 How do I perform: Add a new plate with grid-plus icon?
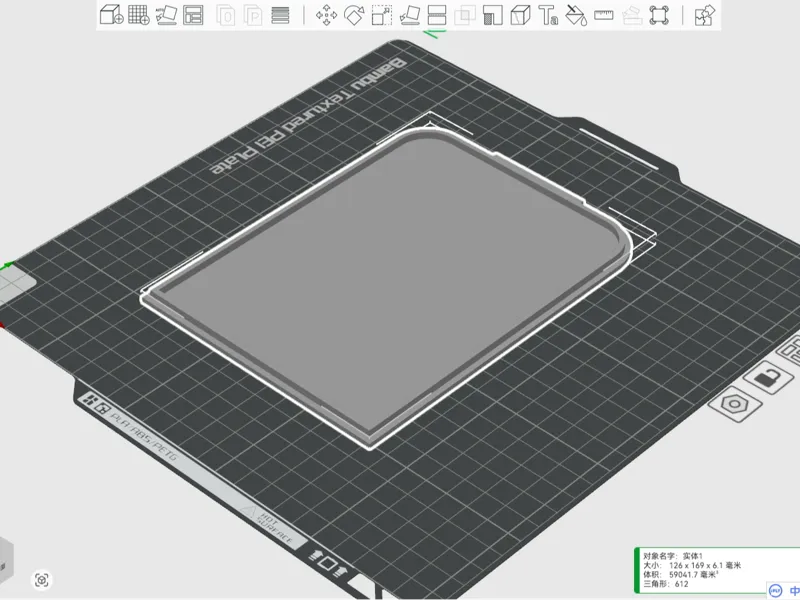[x=138, y=14]
